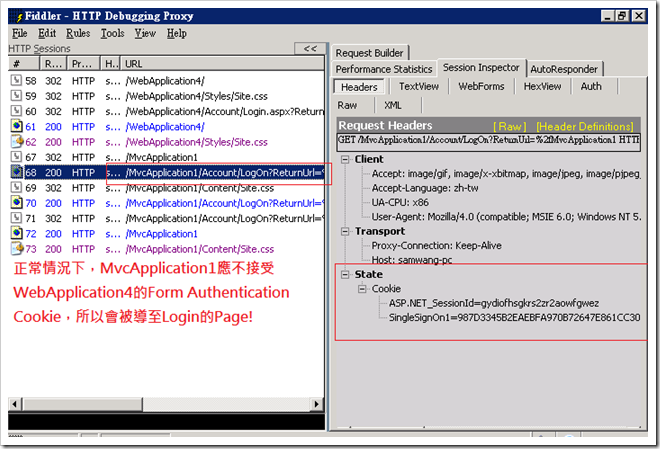This screenshot has height=449, width=660.
Task: Select session 58 /WebApplication4/ URL
Action: pyautogui.click(x=165, y=81)
